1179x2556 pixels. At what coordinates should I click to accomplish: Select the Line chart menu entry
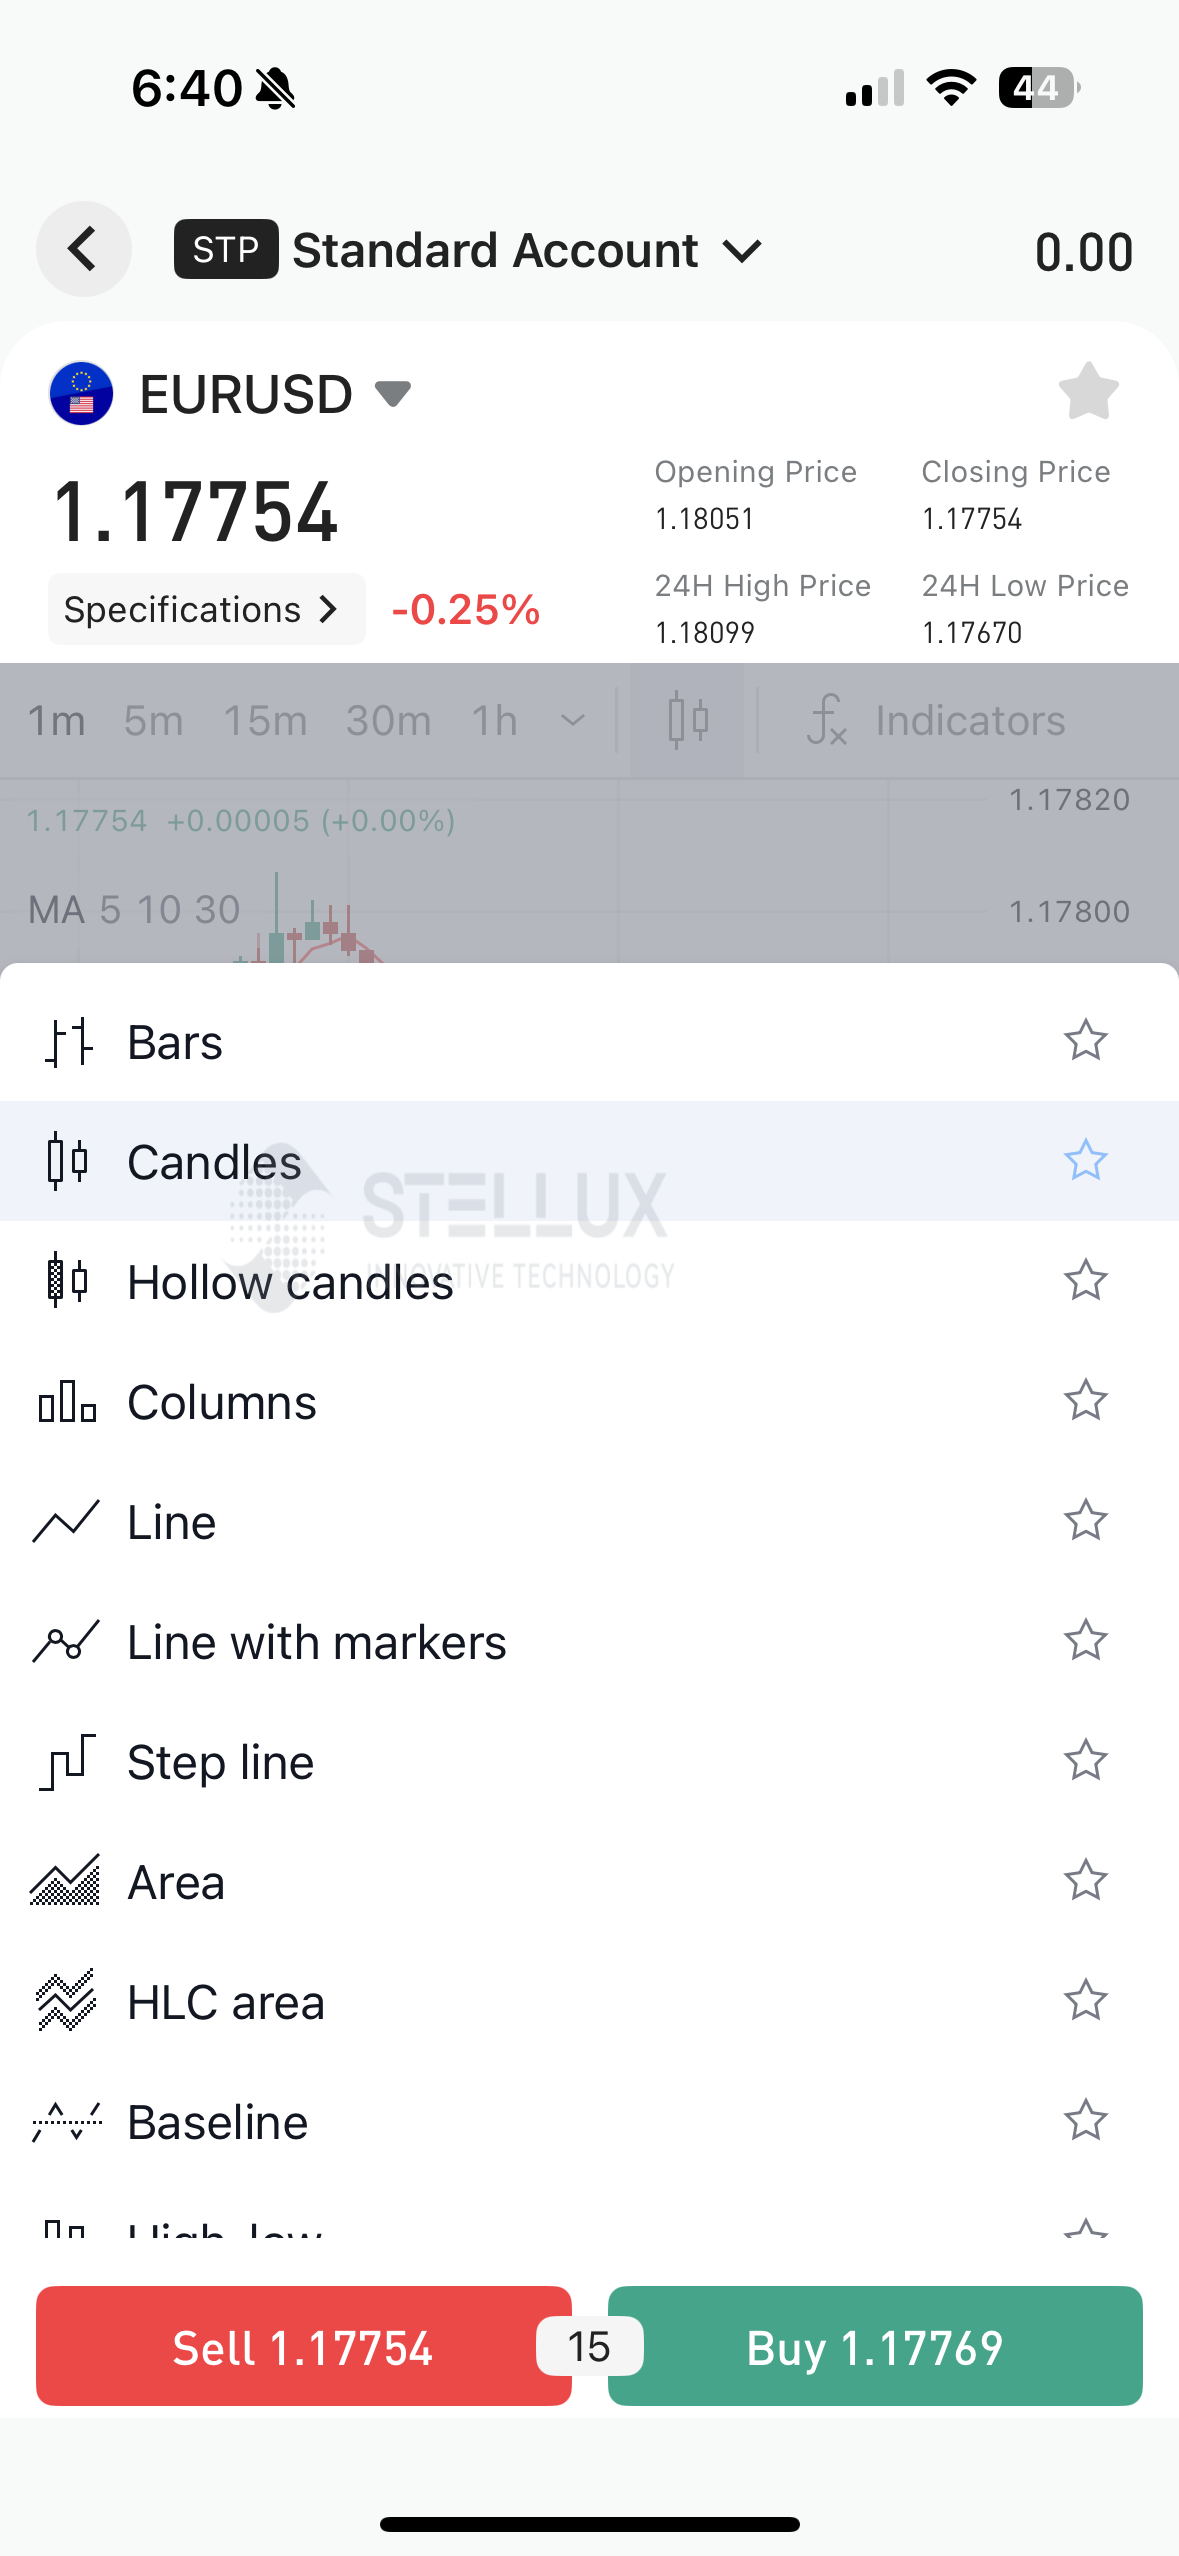point(590,1521)
